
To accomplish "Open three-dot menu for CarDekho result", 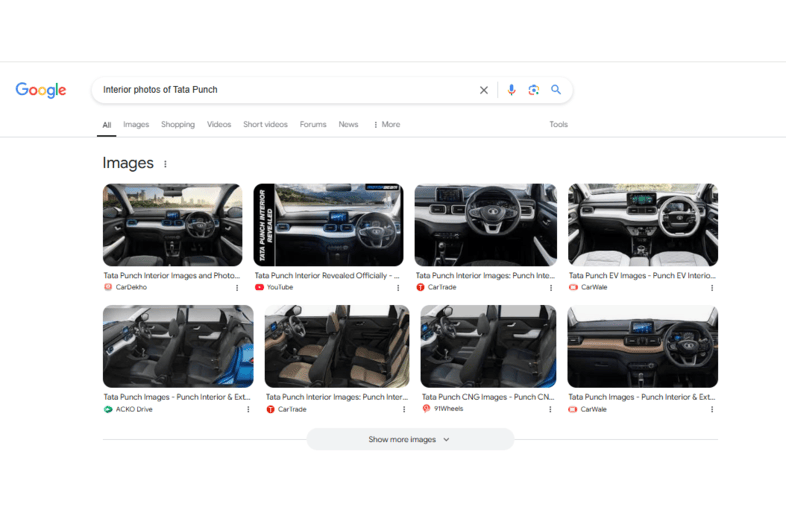I will pos(237,288).
